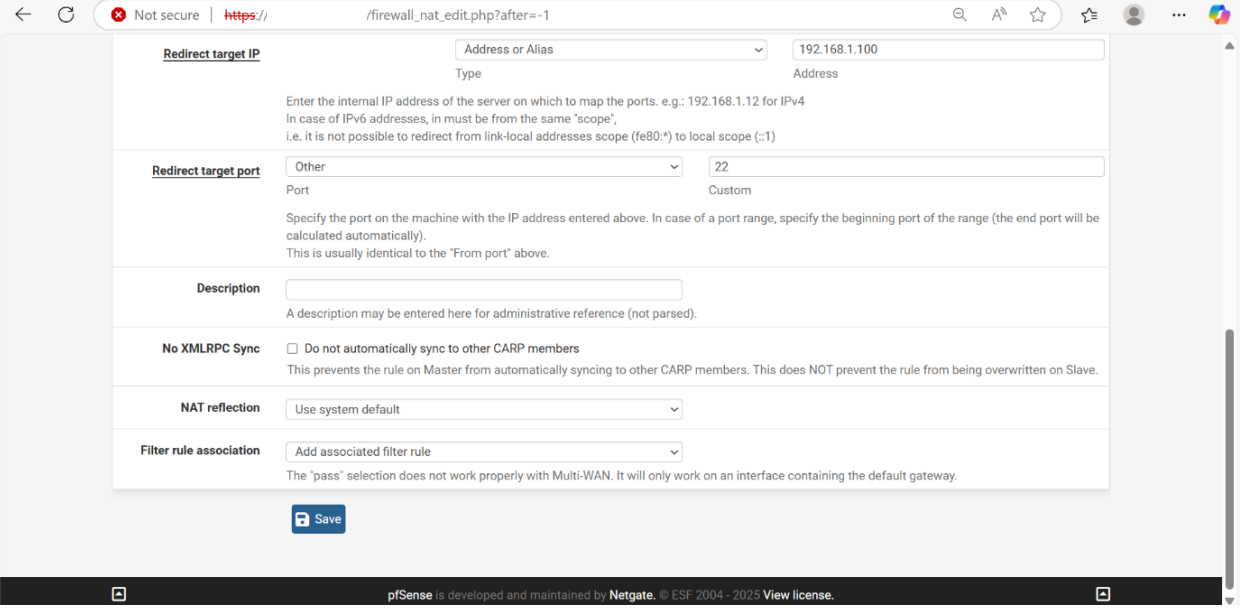Click the Not secure warning icon
1240x609 pixels.
point(119,15)
